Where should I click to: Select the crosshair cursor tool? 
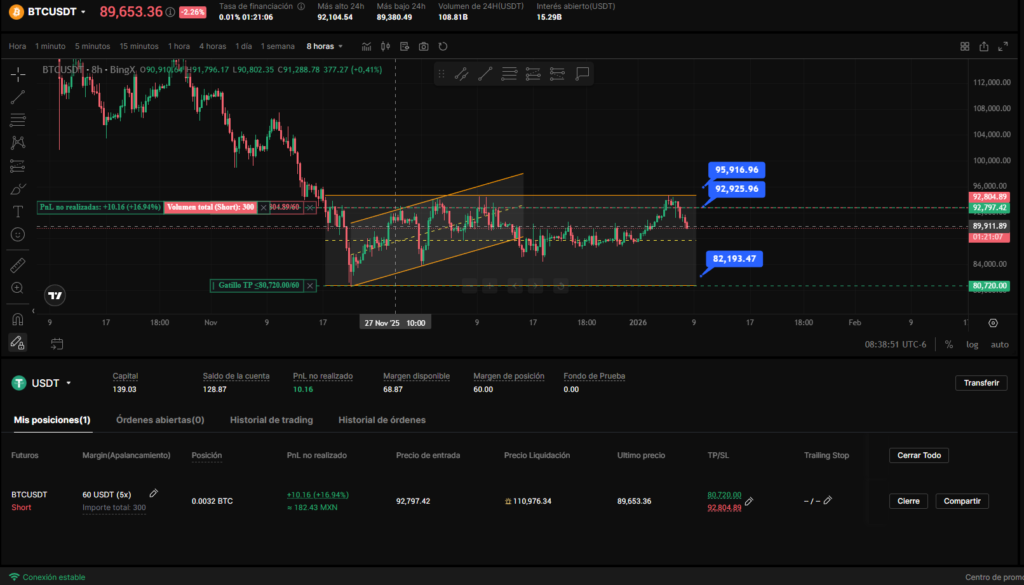point(18,74)
